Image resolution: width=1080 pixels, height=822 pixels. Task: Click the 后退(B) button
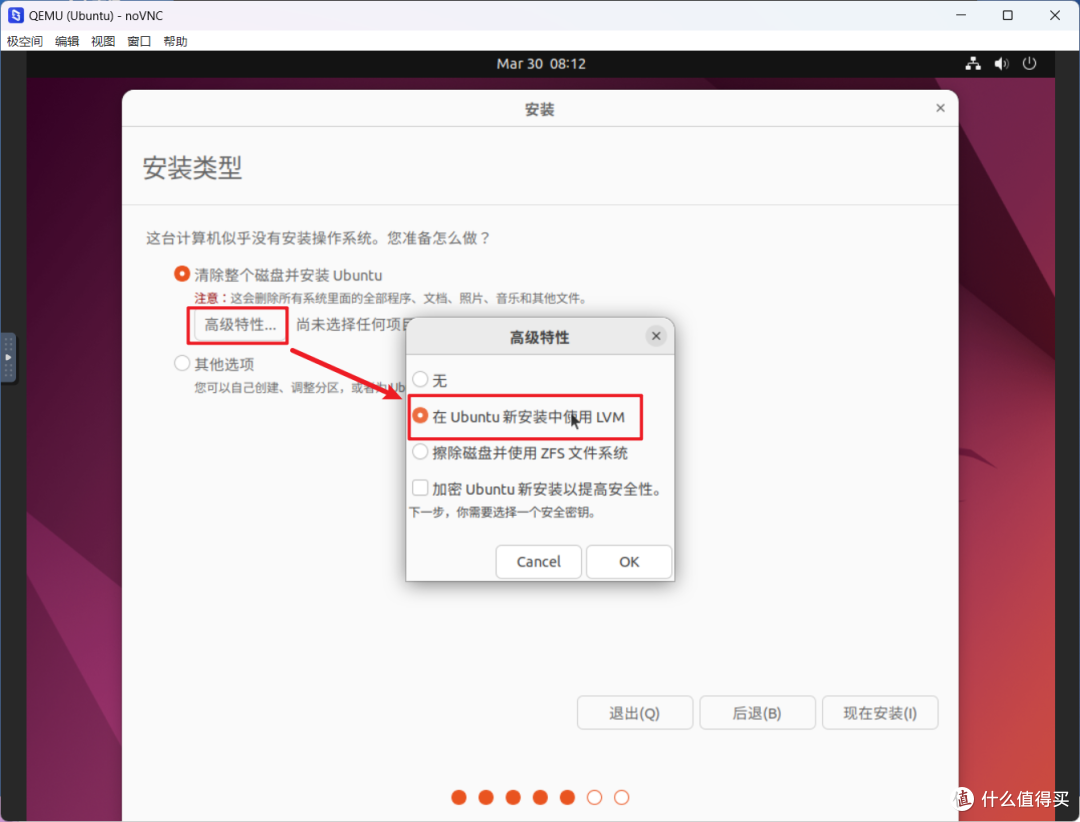tap(757, 713)
